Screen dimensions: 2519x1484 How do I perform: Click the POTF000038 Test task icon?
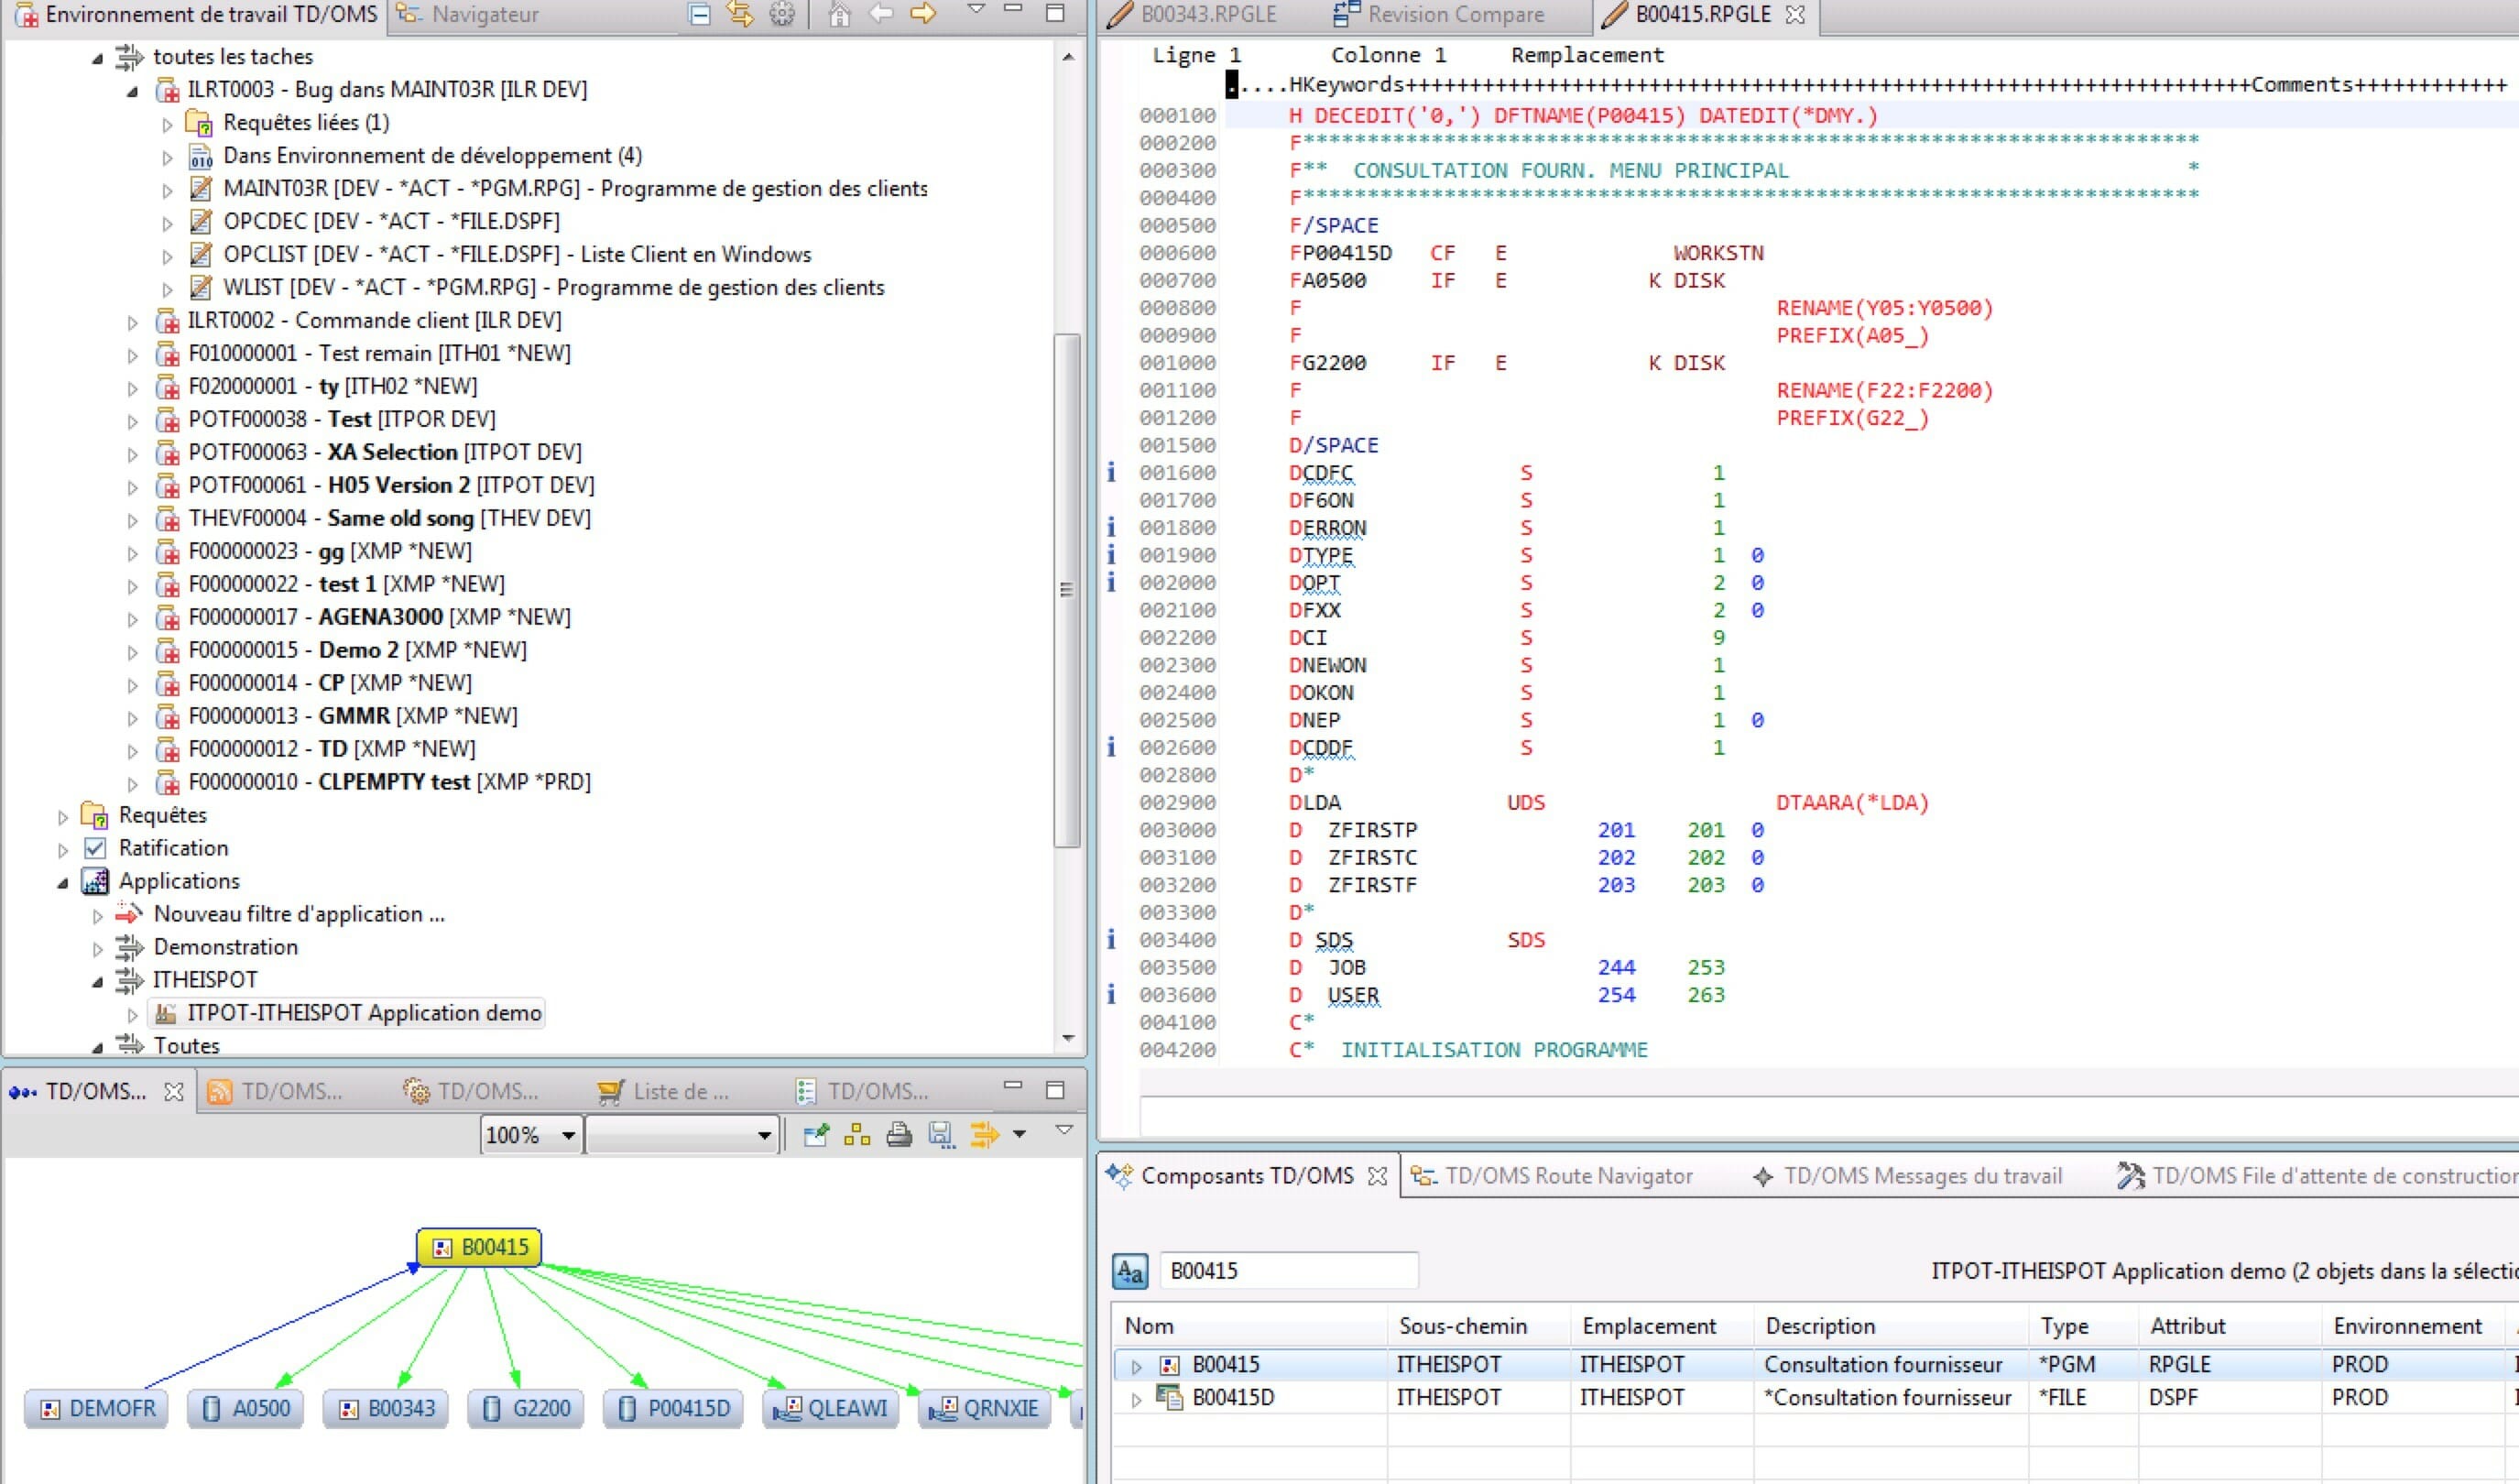(167, 419)
